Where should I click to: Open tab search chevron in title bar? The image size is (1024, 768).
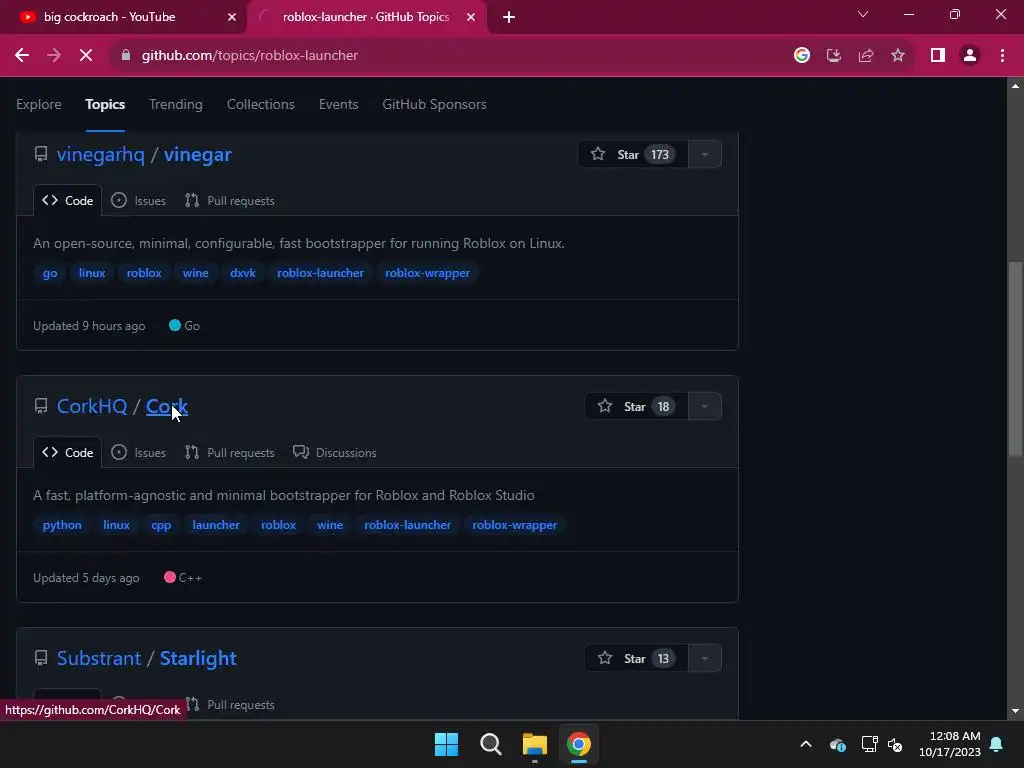tap(863, 14)
